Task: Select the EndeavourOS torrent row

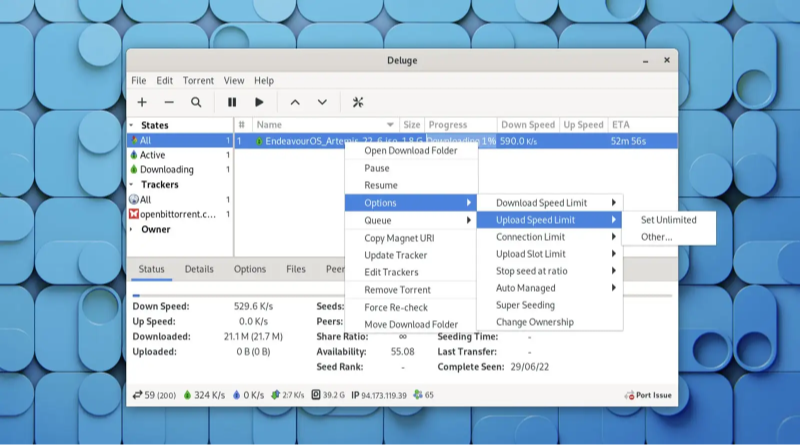Action: [x=456, y=141]
